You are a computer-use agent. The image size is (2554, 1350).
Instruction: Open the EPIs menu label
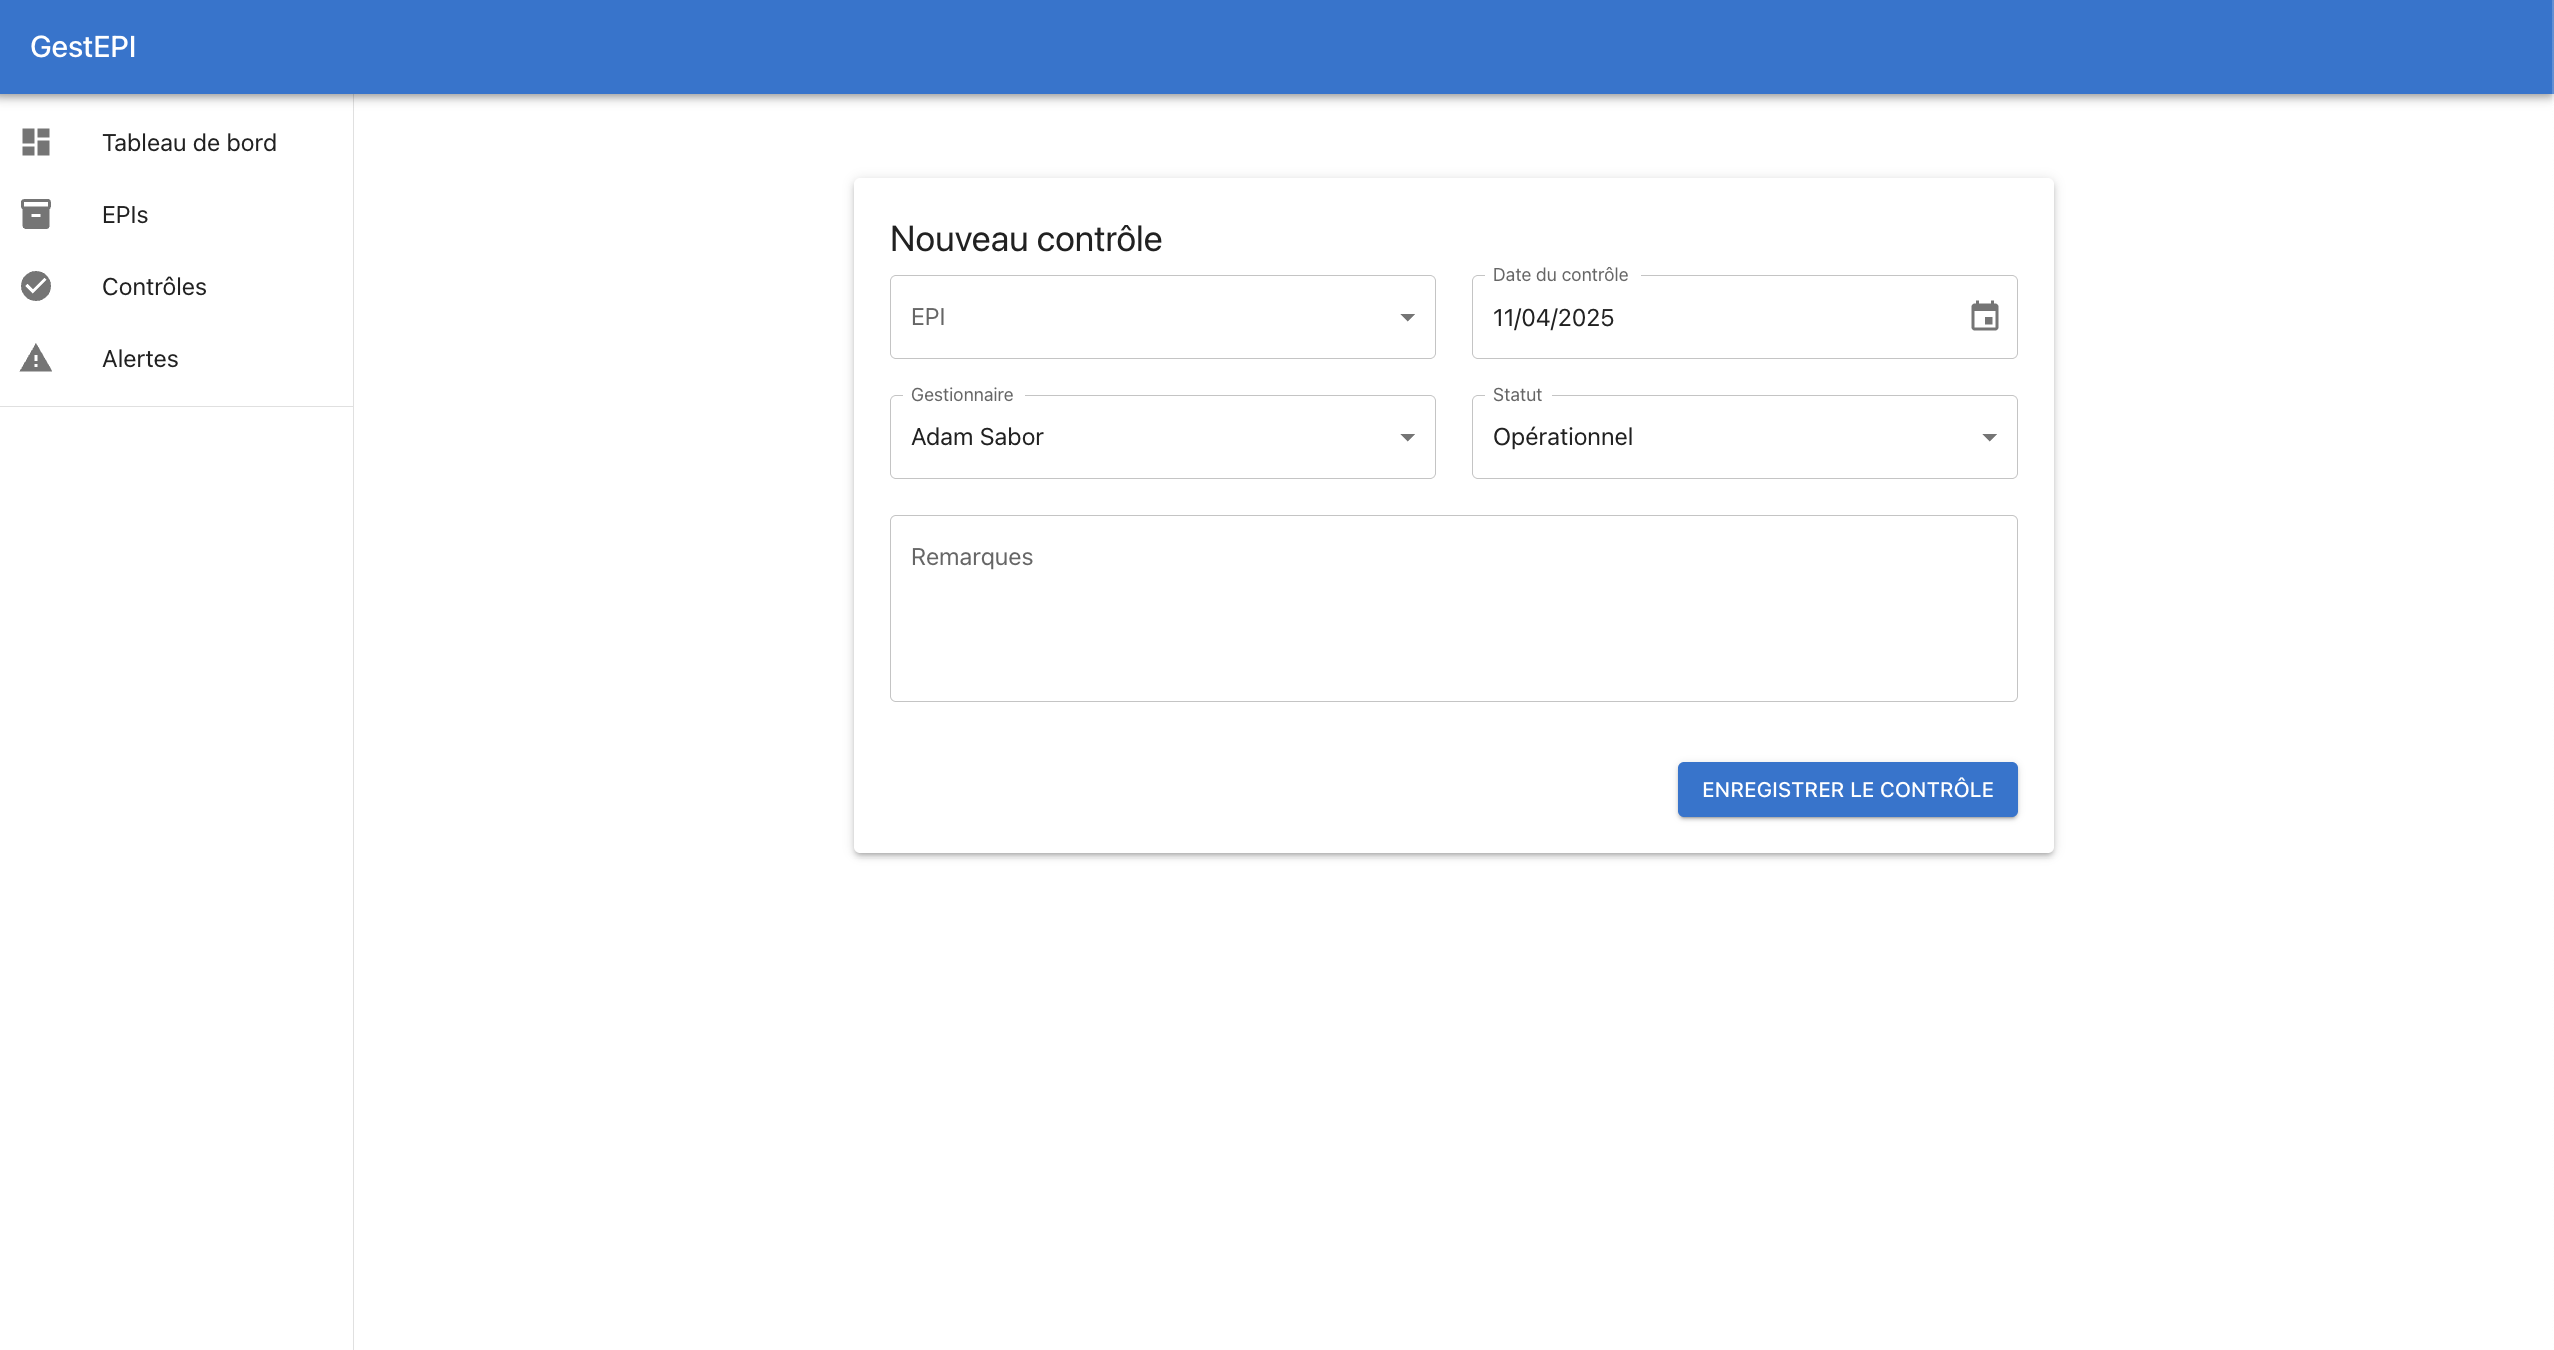point(125,215)
